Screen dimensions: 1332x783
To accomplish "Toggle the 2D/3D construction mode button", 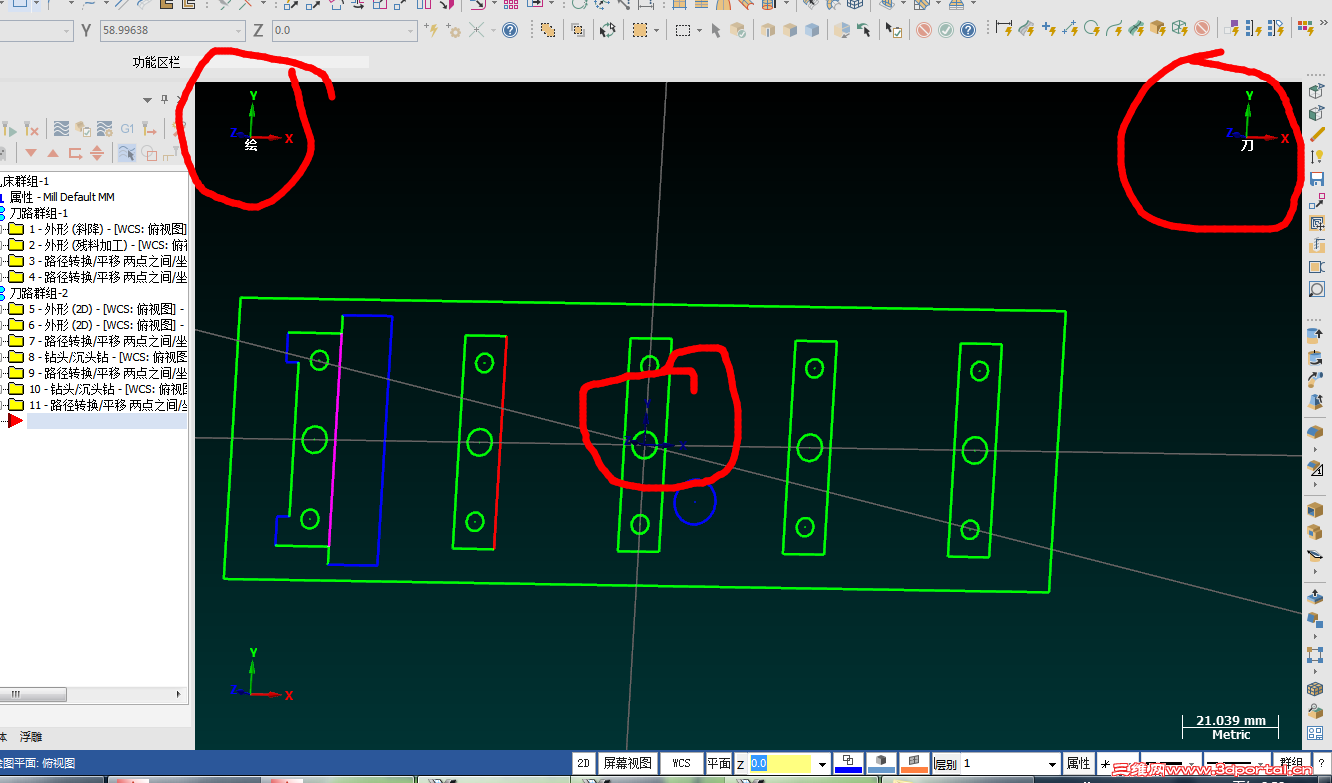I will coord(584,763).
